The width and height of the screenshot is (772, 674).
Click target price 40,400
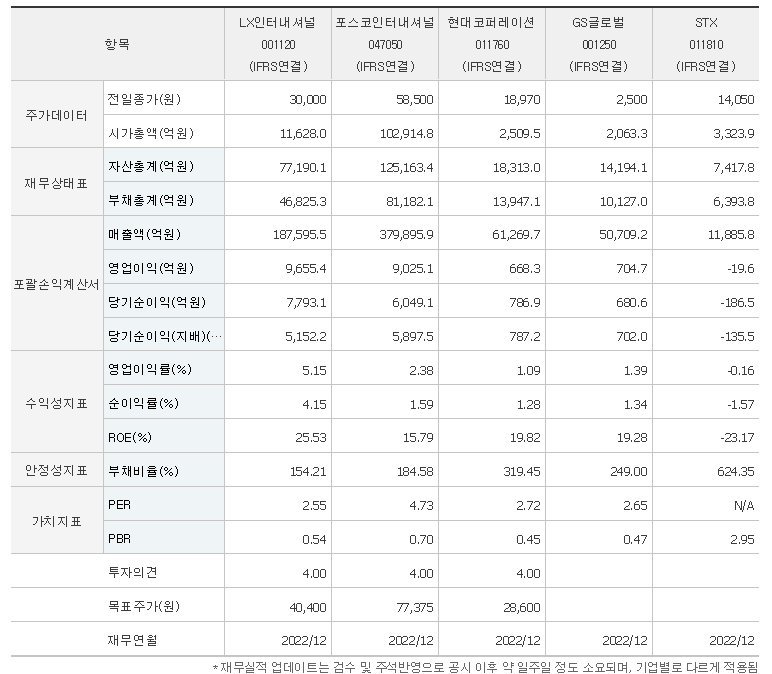(308, 608)
